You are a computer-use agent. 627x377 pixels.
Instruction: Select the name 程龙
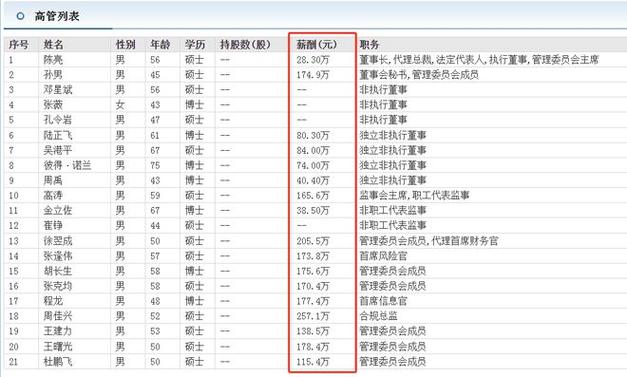click(53, 301)
